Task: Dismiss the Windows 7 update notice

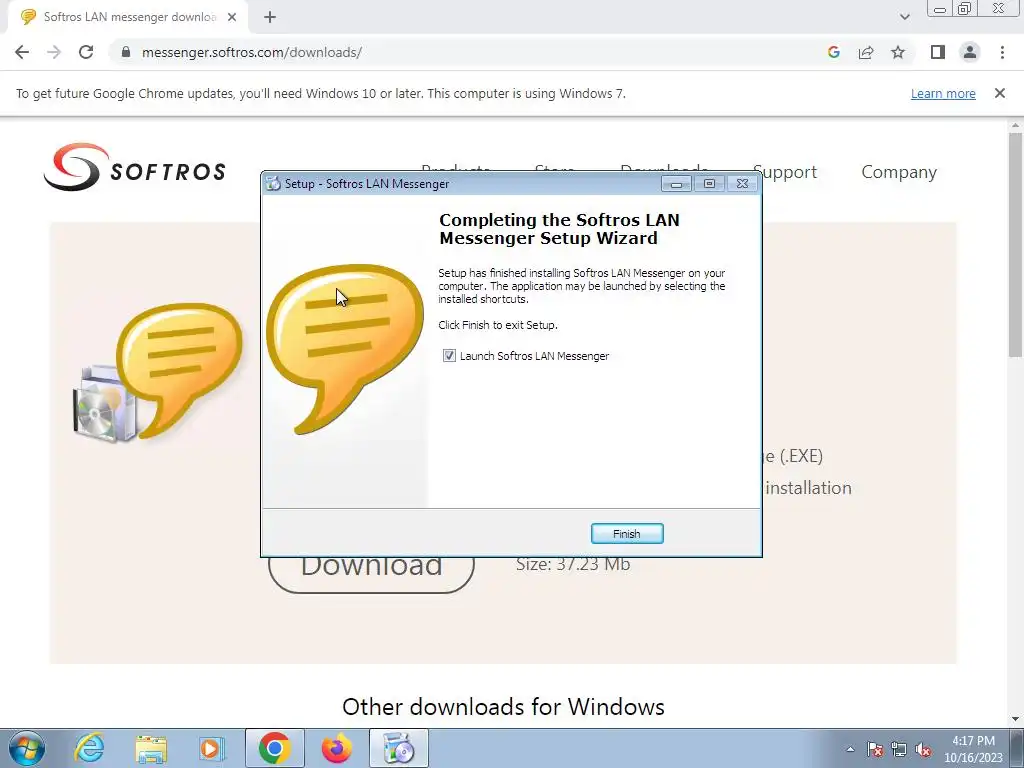Action: 999,93
